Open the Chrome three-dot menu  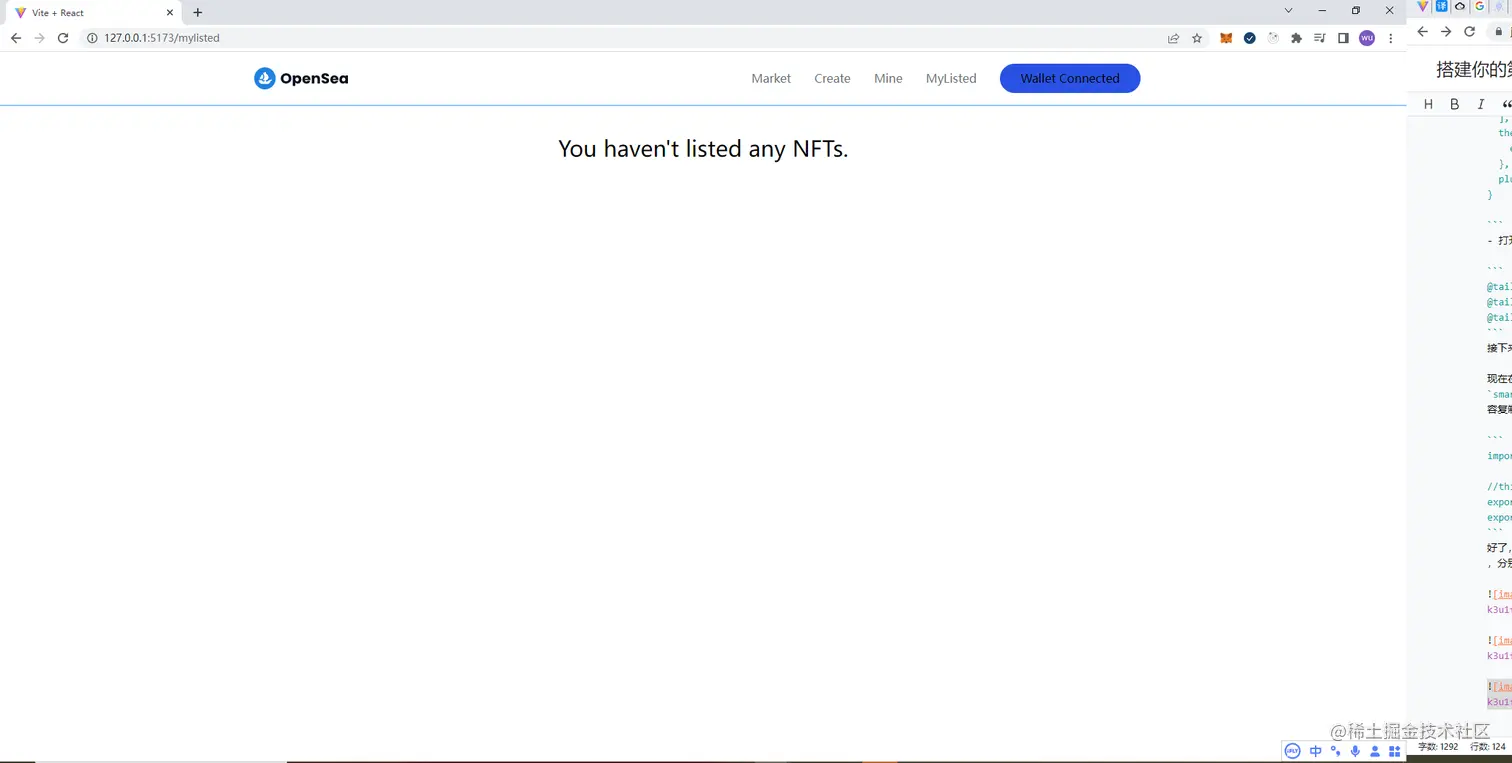point(1391,38)
